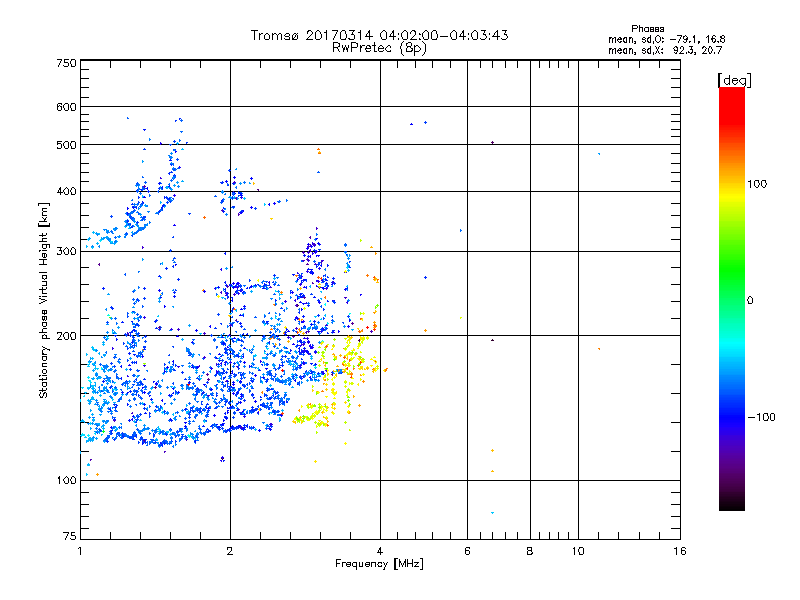
Task: Pick the black bottom of the phase colorbar
Action: coord(732,503)
